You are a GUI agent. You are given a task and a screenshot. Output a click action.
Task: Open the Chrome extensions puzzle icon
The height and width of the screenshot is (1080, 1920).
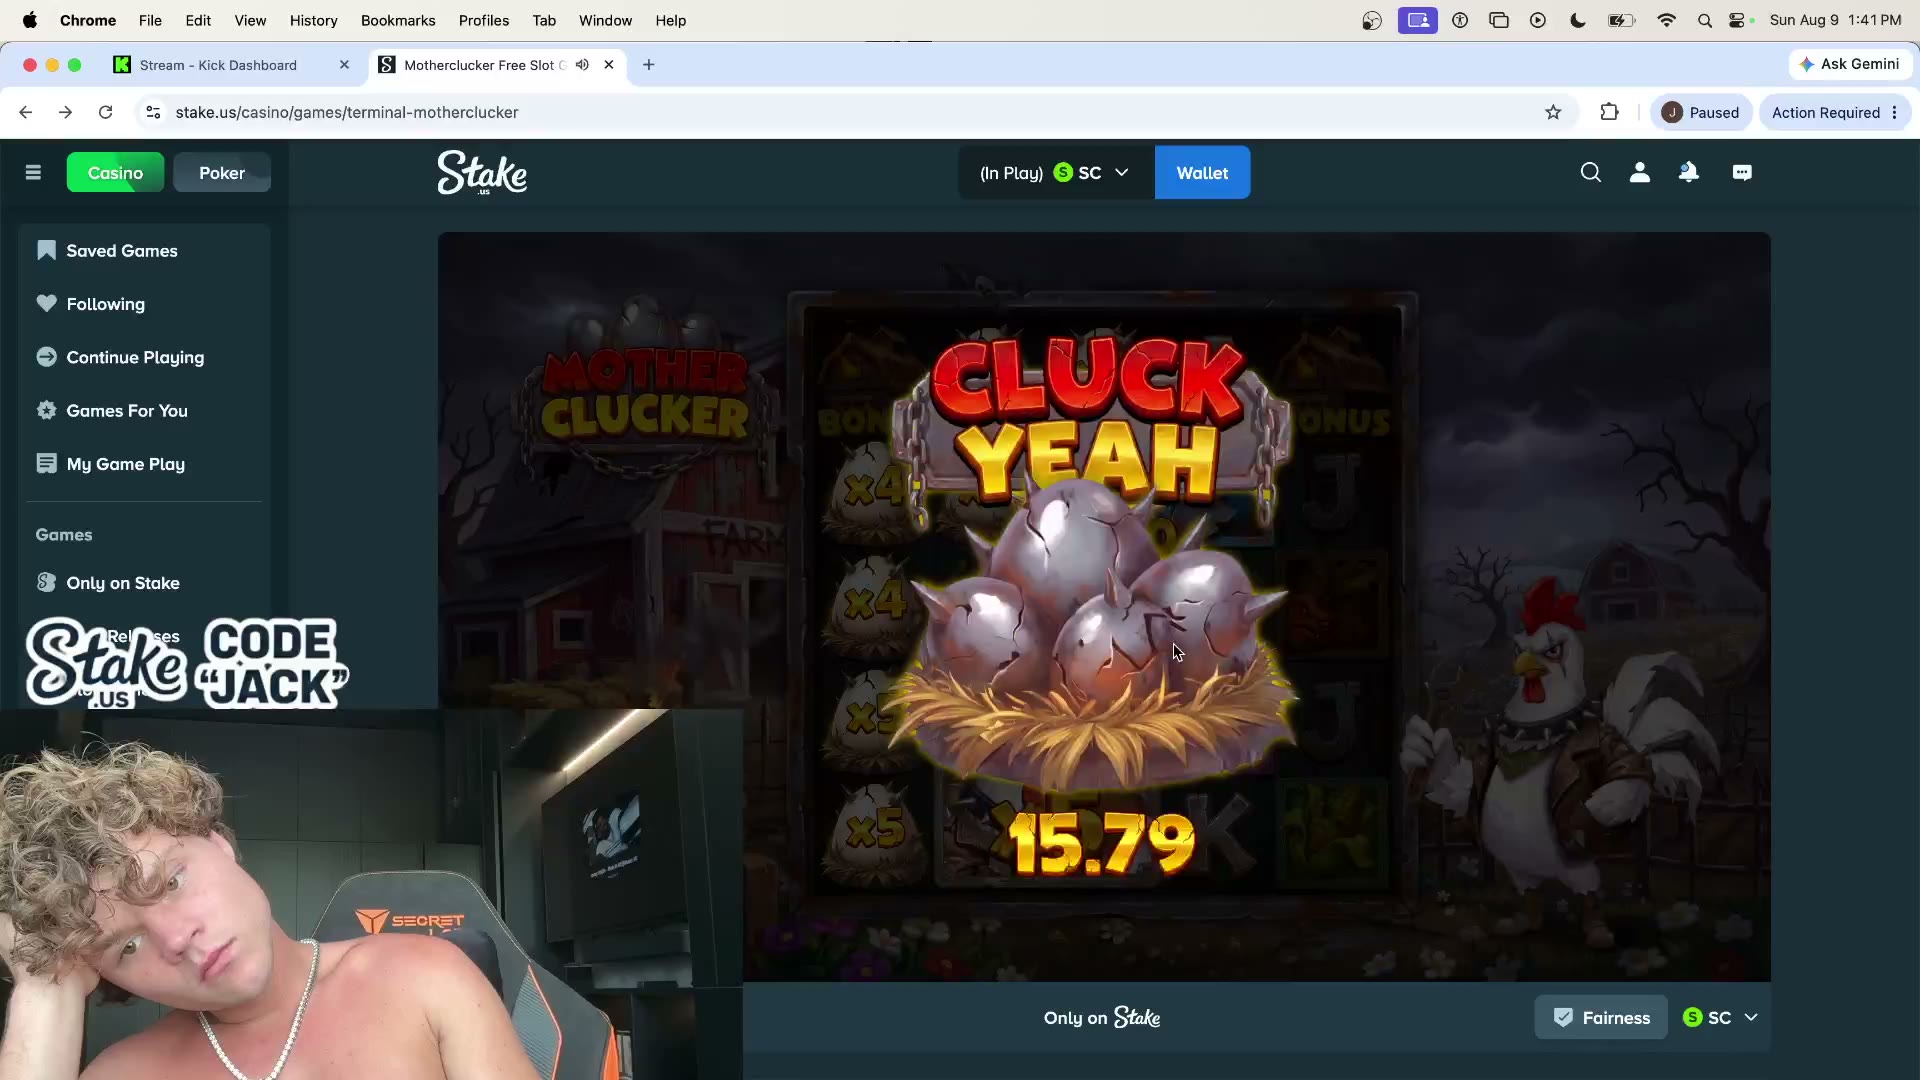[x=1609, y=112]
